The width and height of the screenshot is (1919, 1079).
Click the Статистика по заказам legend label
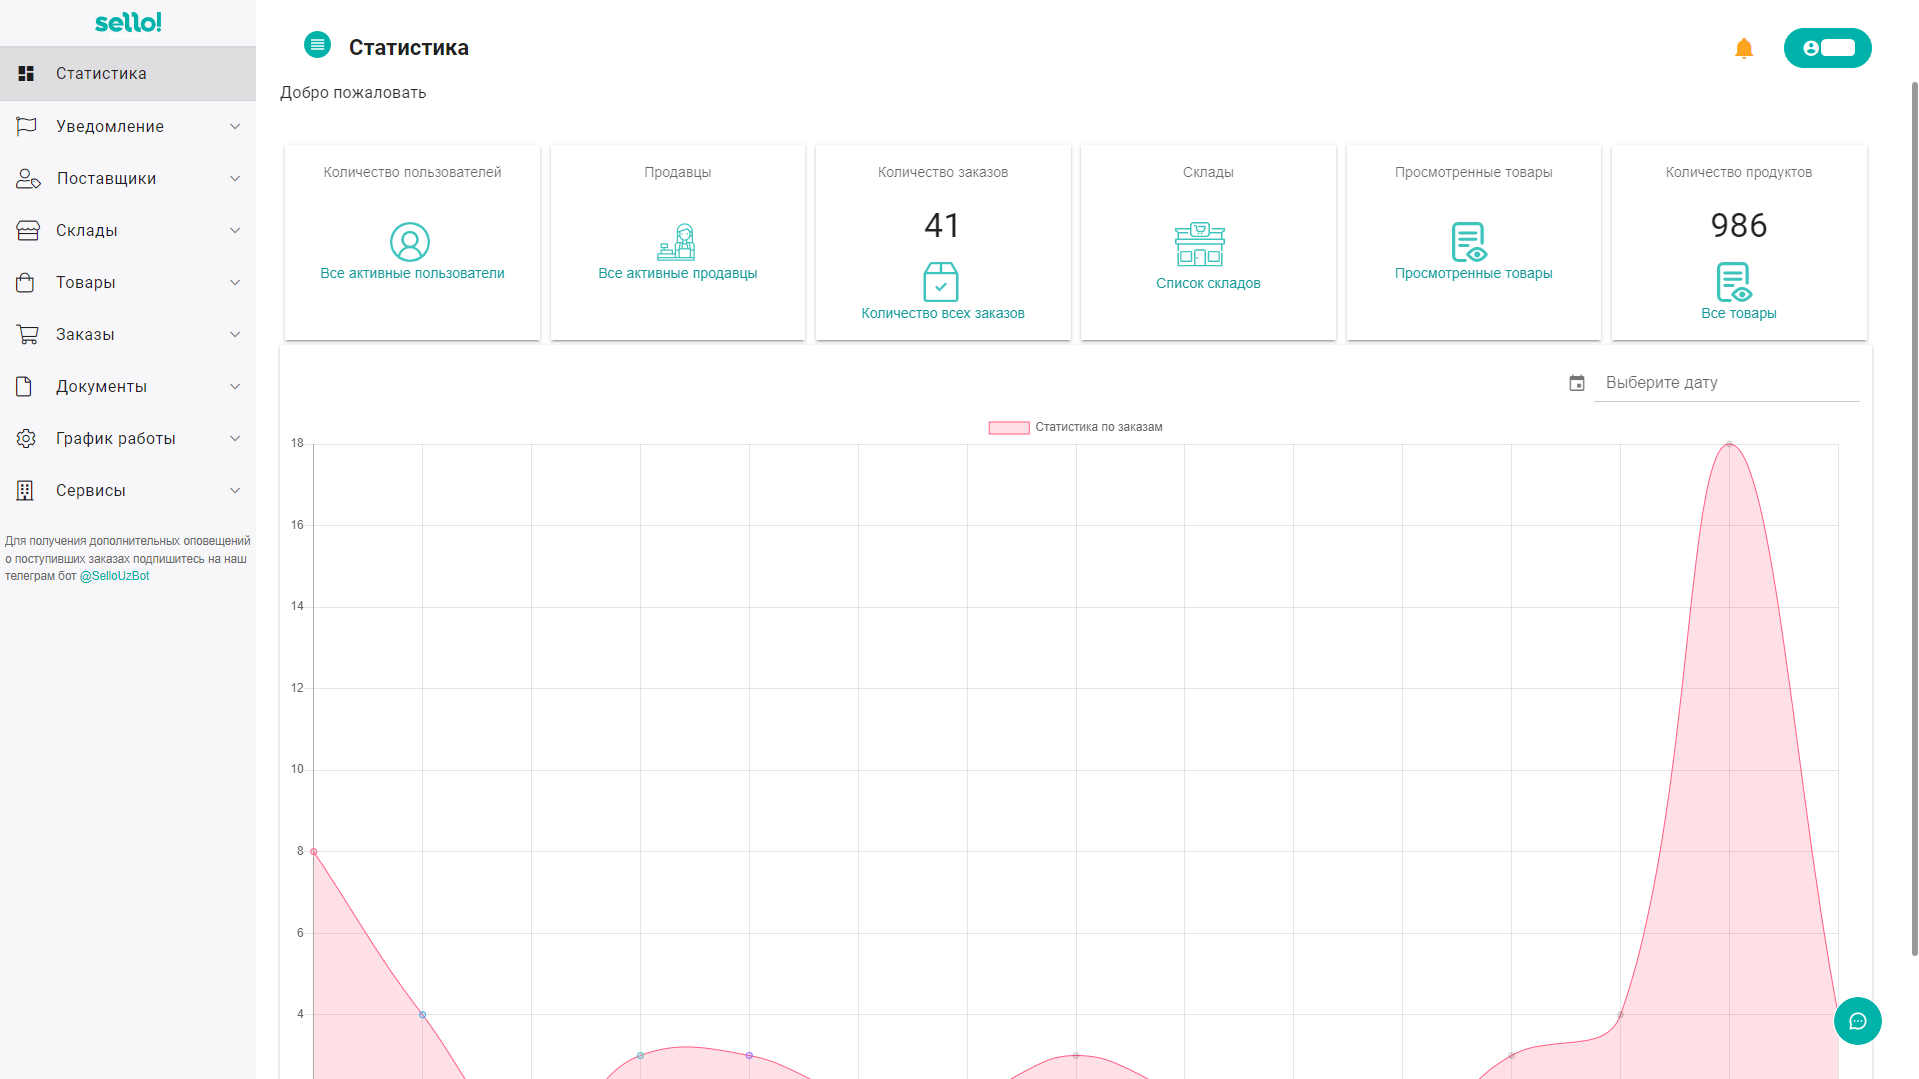(x=1098, y=427)
